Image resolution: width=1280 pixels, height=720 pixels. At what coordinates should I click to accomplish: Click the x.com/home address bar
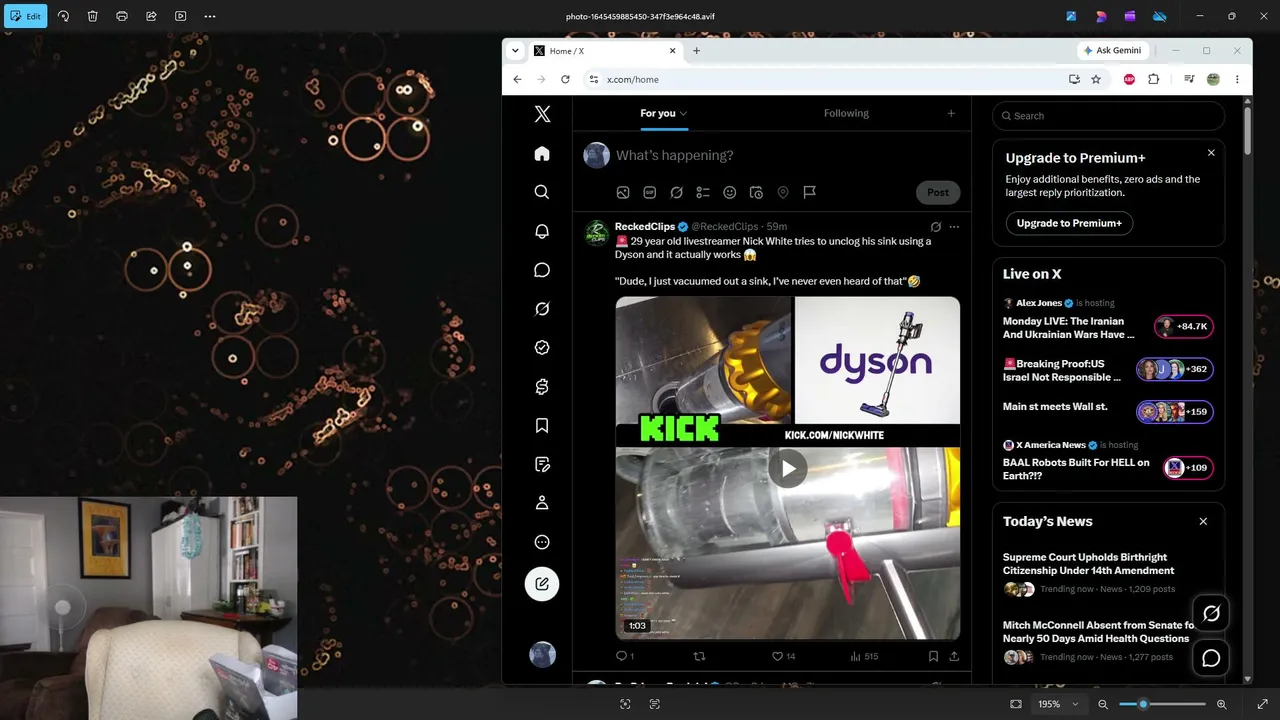point(824,79)
